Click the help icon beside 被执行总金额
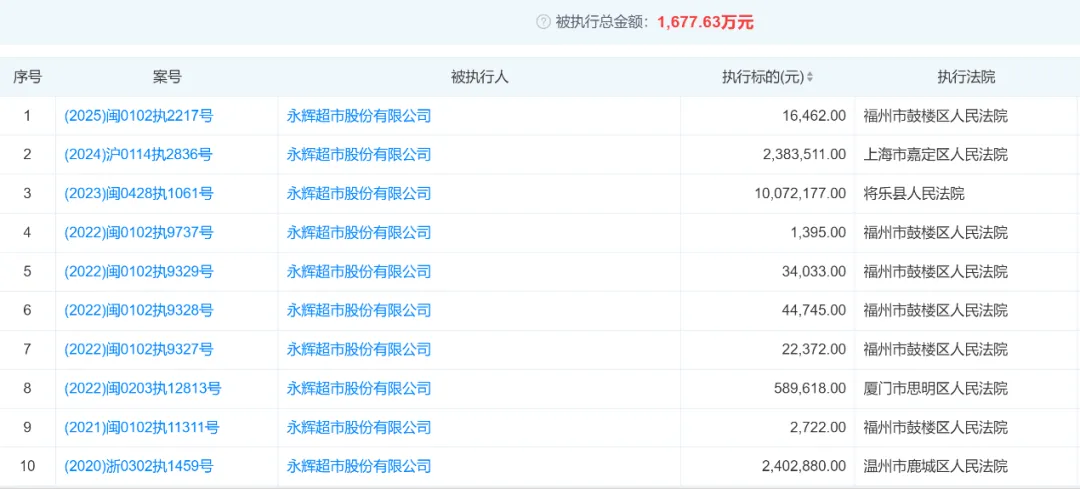The image size is (1080, 489). click(x=543, y=23)
